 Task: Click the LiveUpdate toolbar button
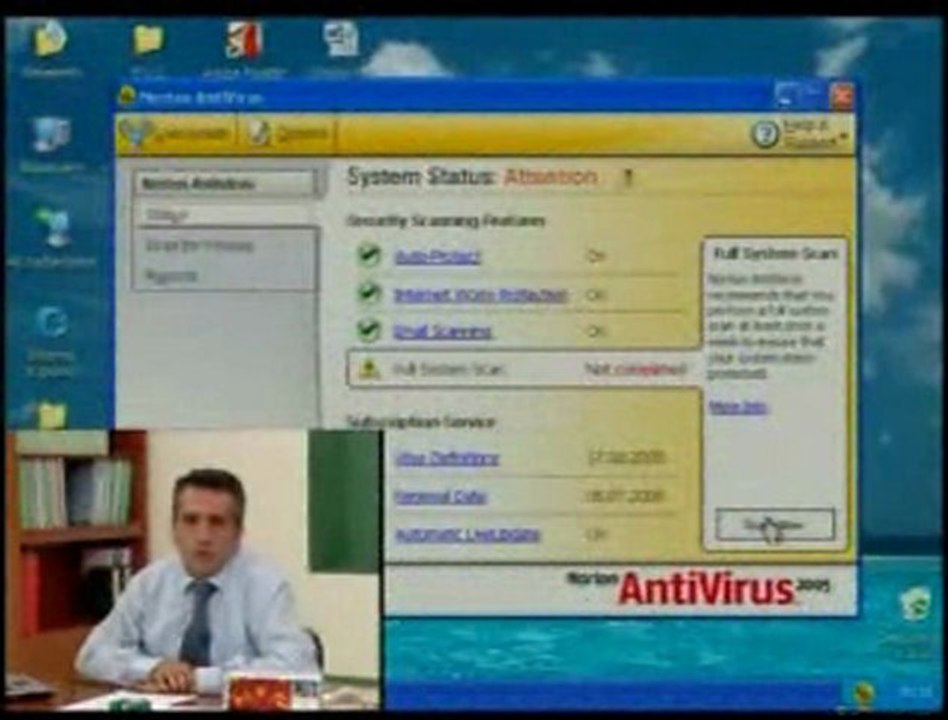(x=175, y=134)
